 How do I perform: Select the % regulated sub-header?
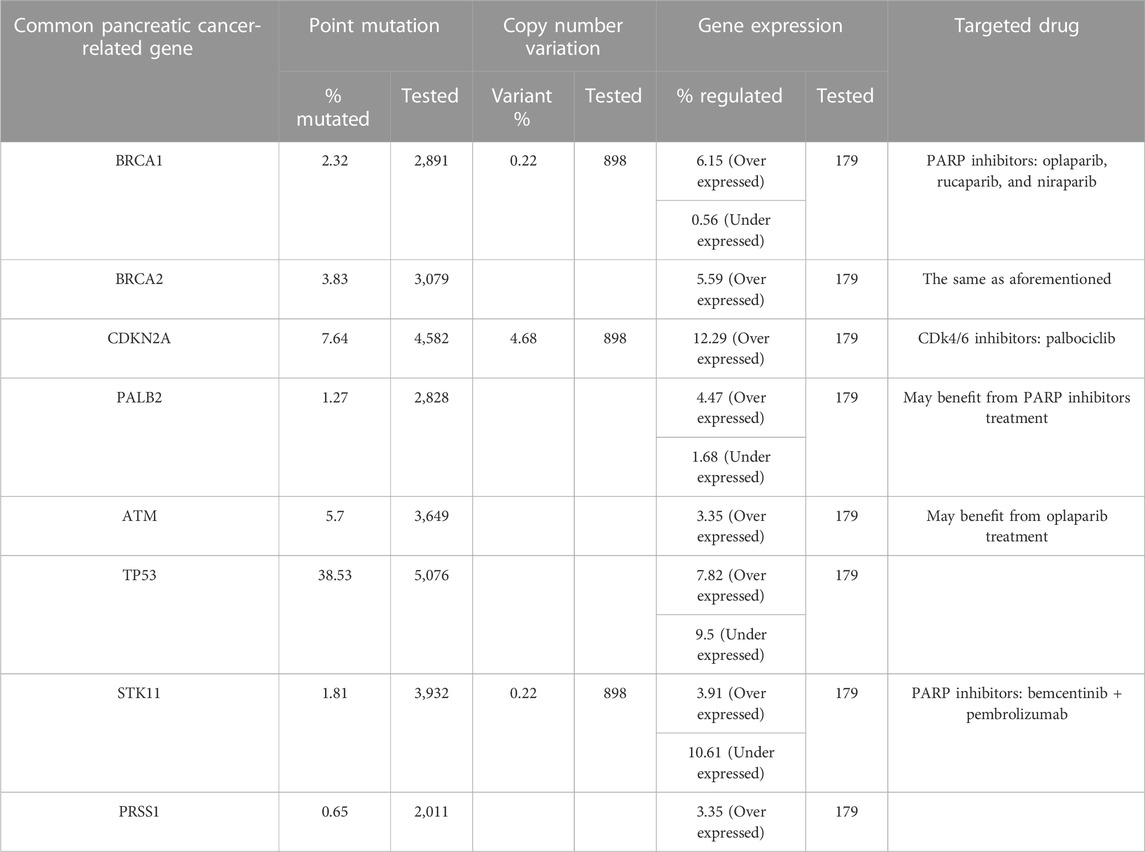pos(730,97)
